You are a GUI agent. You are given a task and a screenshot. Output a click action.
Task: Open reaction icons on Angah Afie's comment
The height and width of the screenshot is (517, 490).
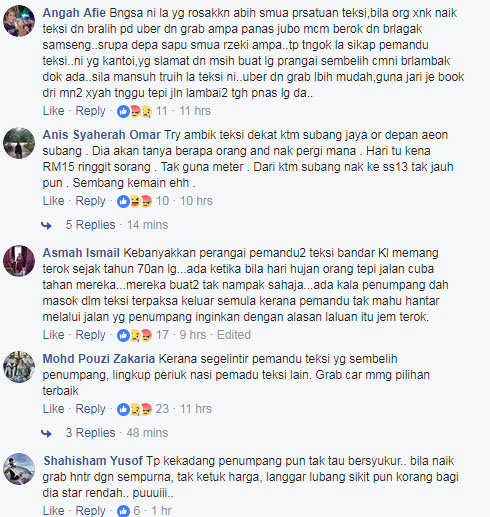134,111
